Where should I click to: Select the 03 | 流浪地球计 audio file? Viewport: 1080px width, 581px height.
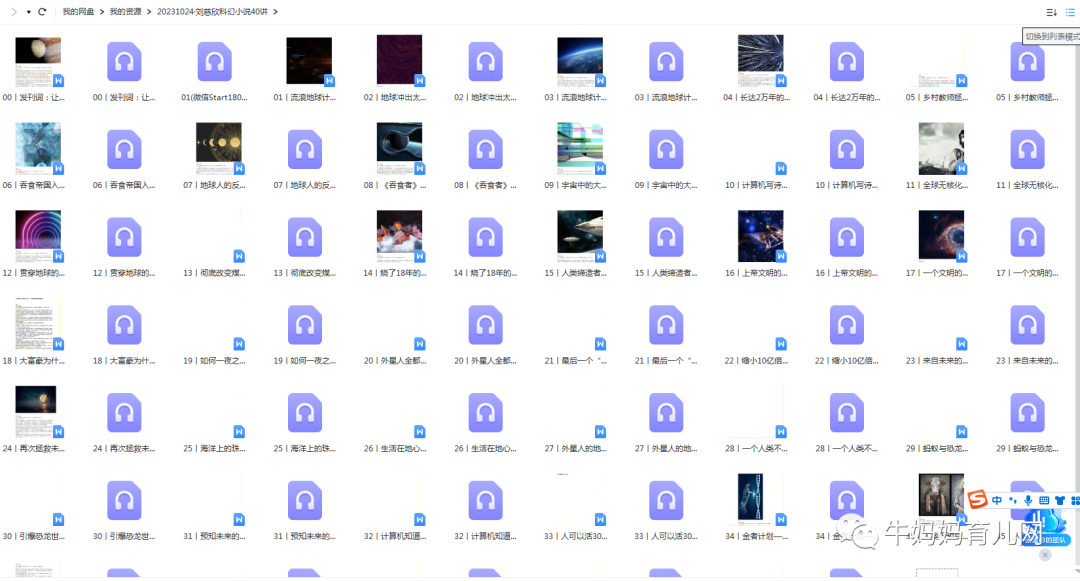click(666, 62)
